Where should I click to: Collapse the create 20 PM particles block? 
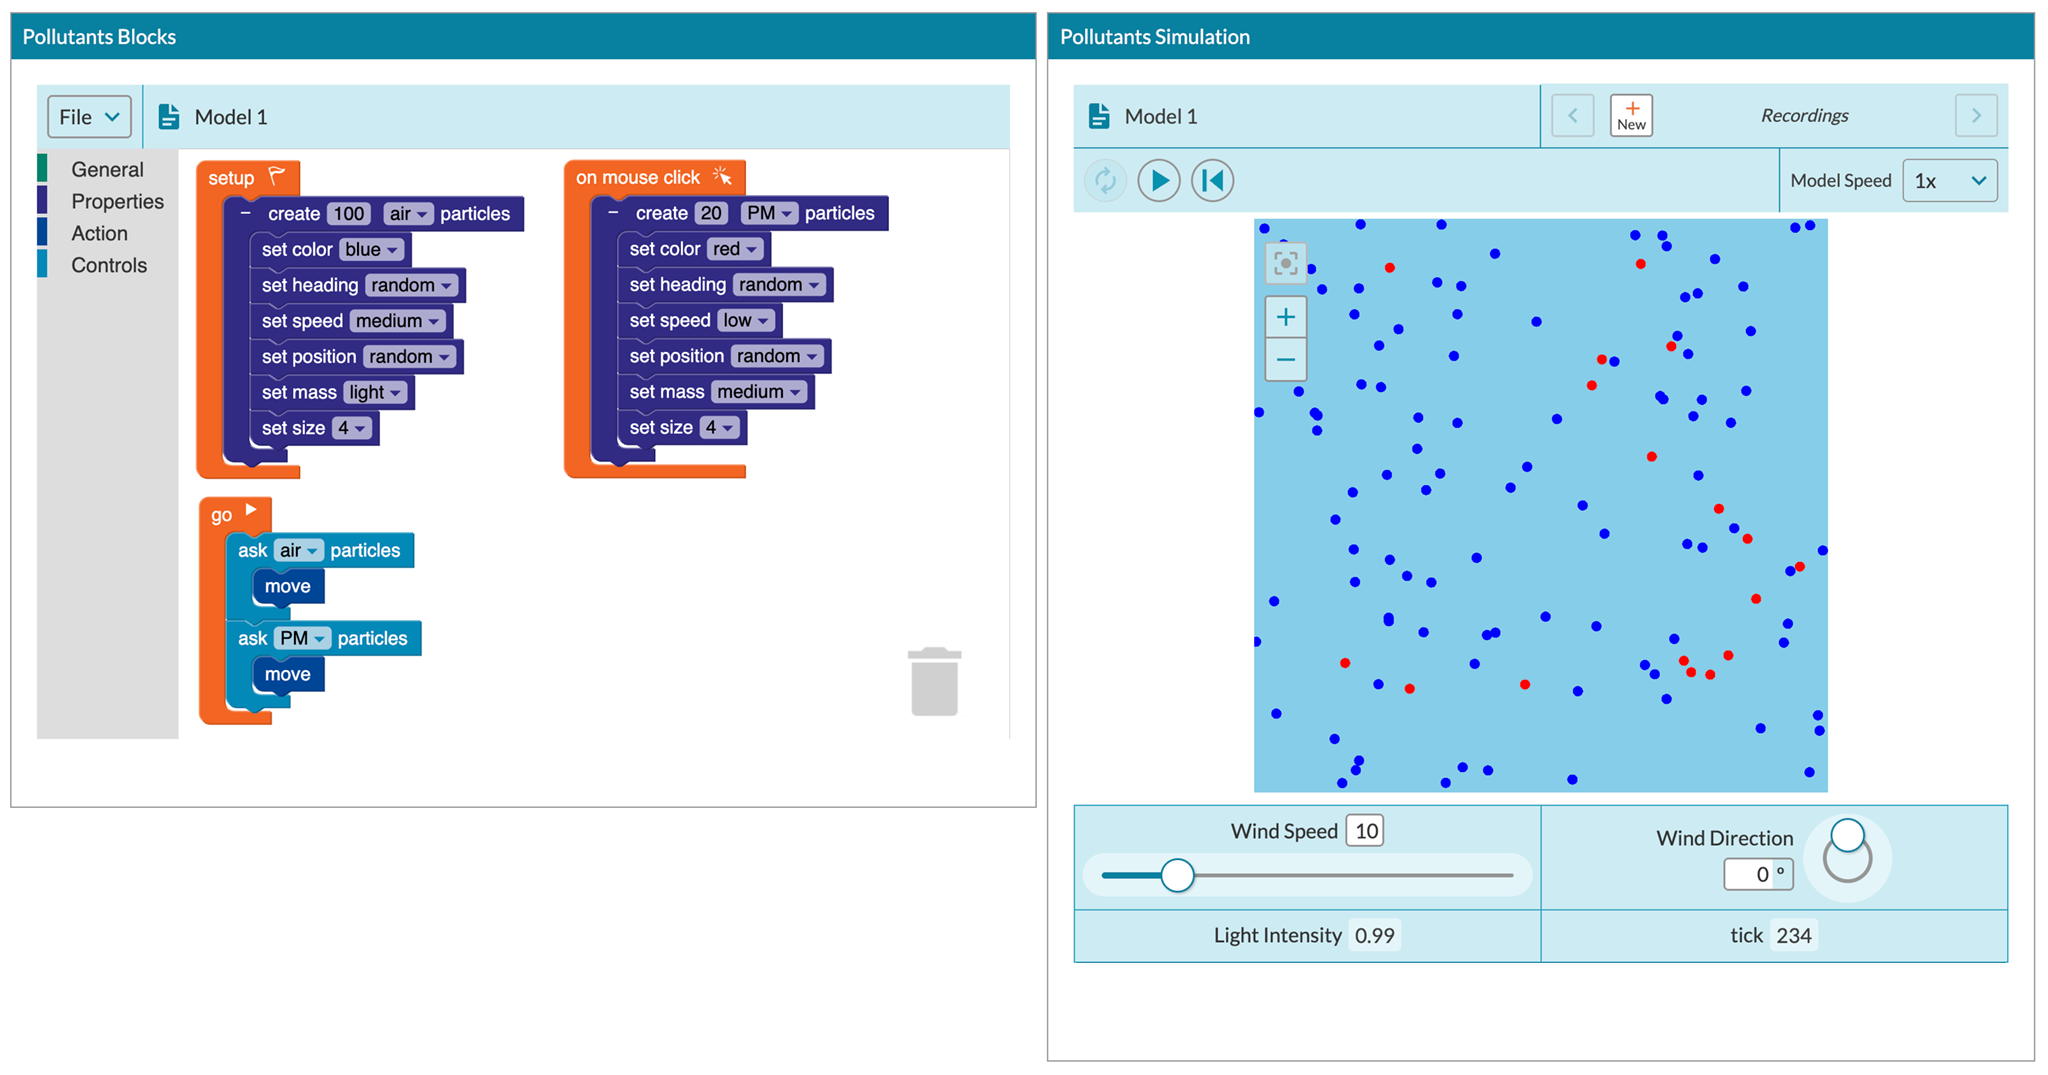[614, 213]
